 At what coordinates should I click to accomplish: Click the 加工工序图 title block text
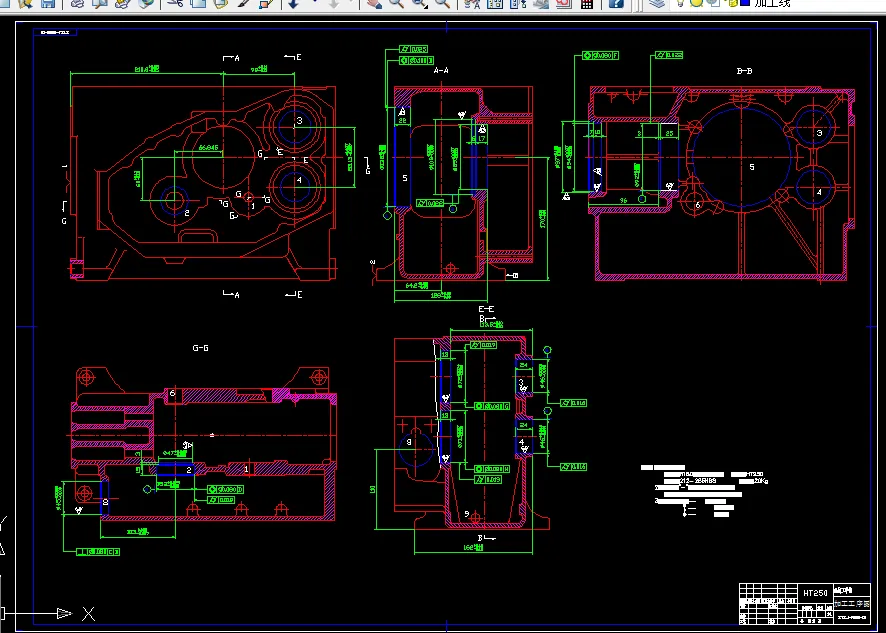click(852, 604)
